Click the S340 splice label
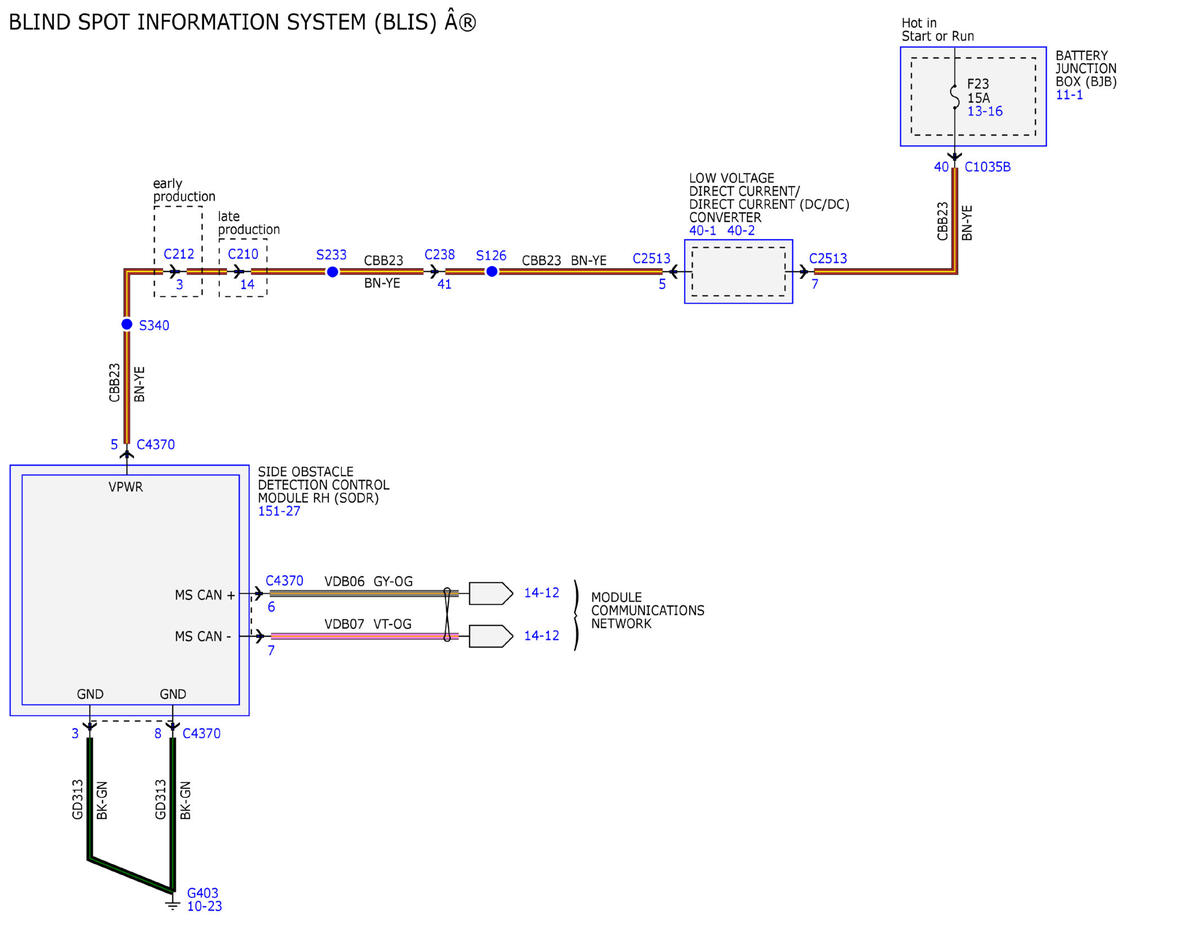The image size is (1200, 927). [154, 326]
